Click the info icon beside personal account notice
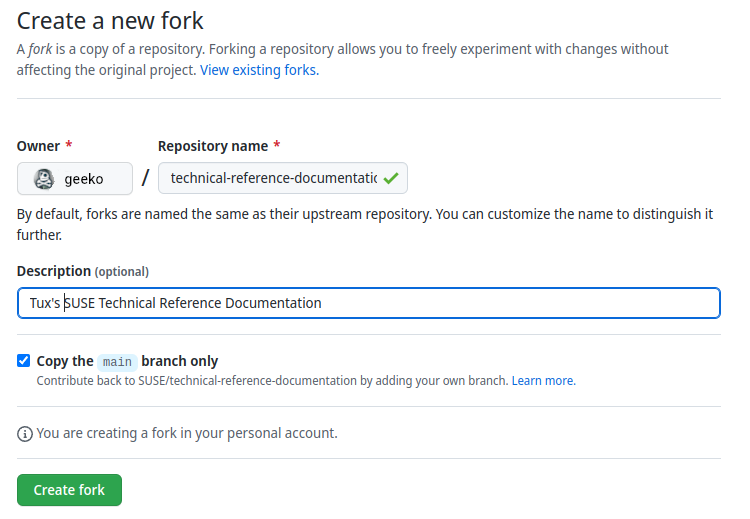 (25, 434)
